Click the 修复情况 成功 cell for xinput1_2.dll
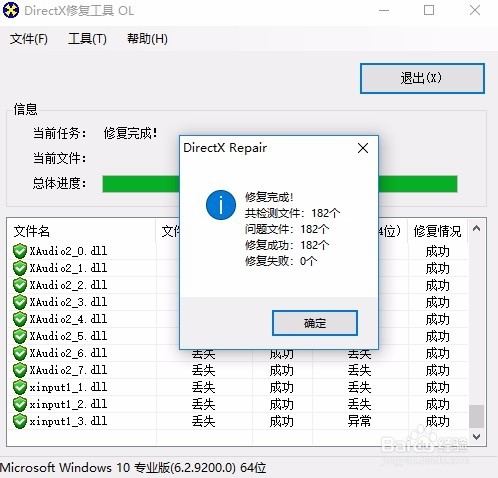 click(x=437, y=404)
